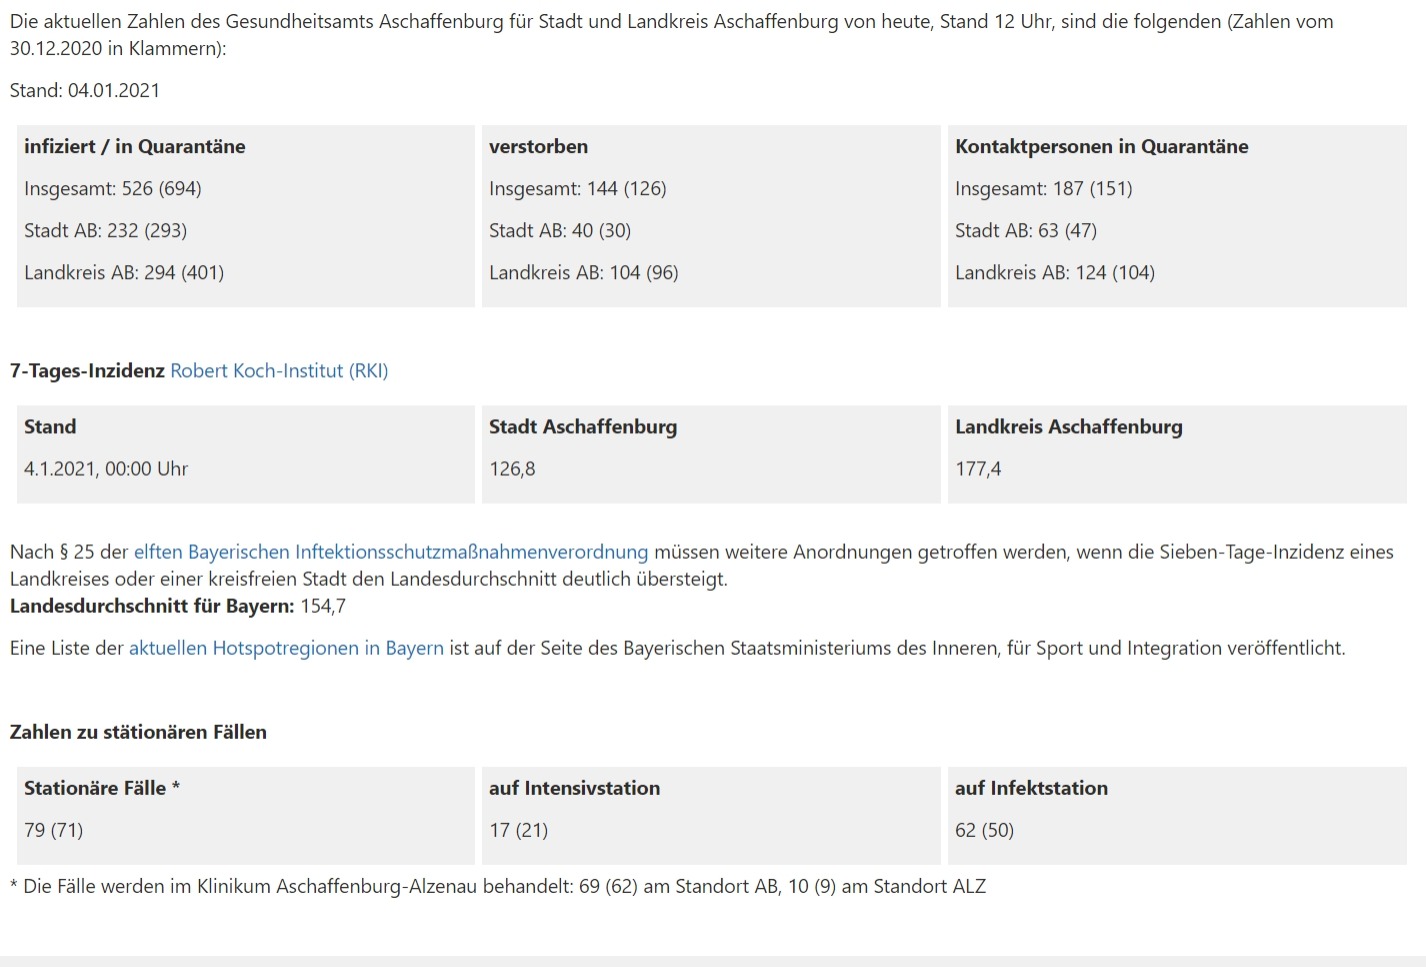Click the deceased entry "Stadt AB: 40 (30)"

point(559,231)
